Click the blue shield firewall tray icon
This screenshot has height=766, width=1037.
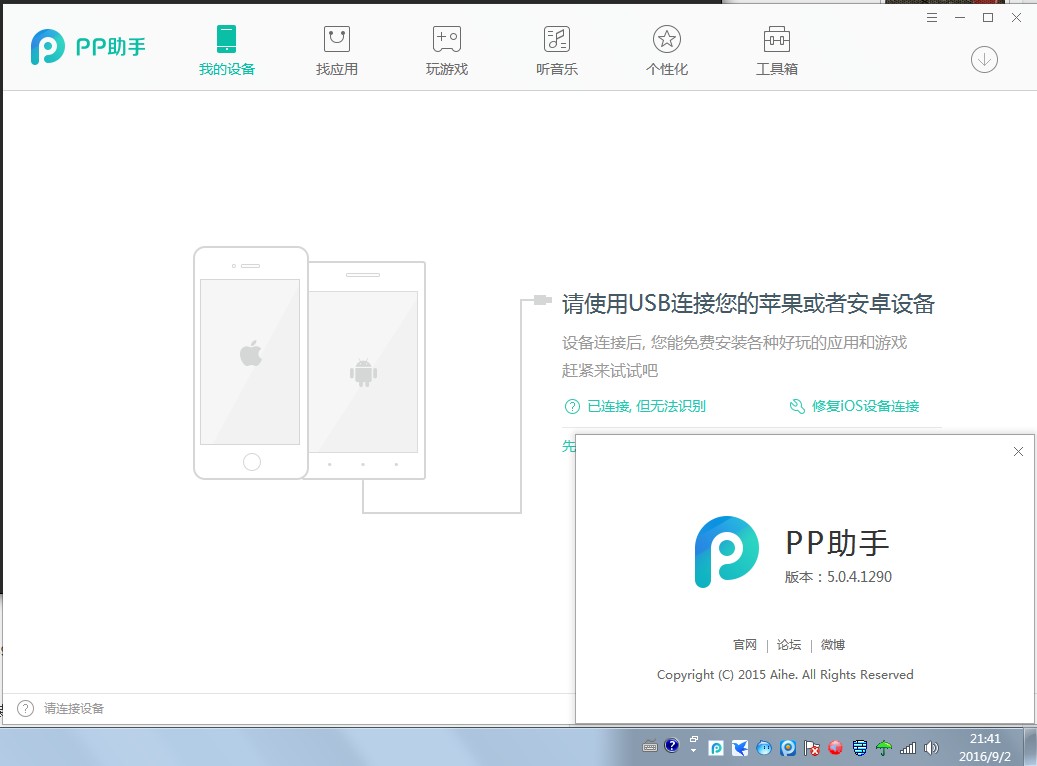(860, 747)
